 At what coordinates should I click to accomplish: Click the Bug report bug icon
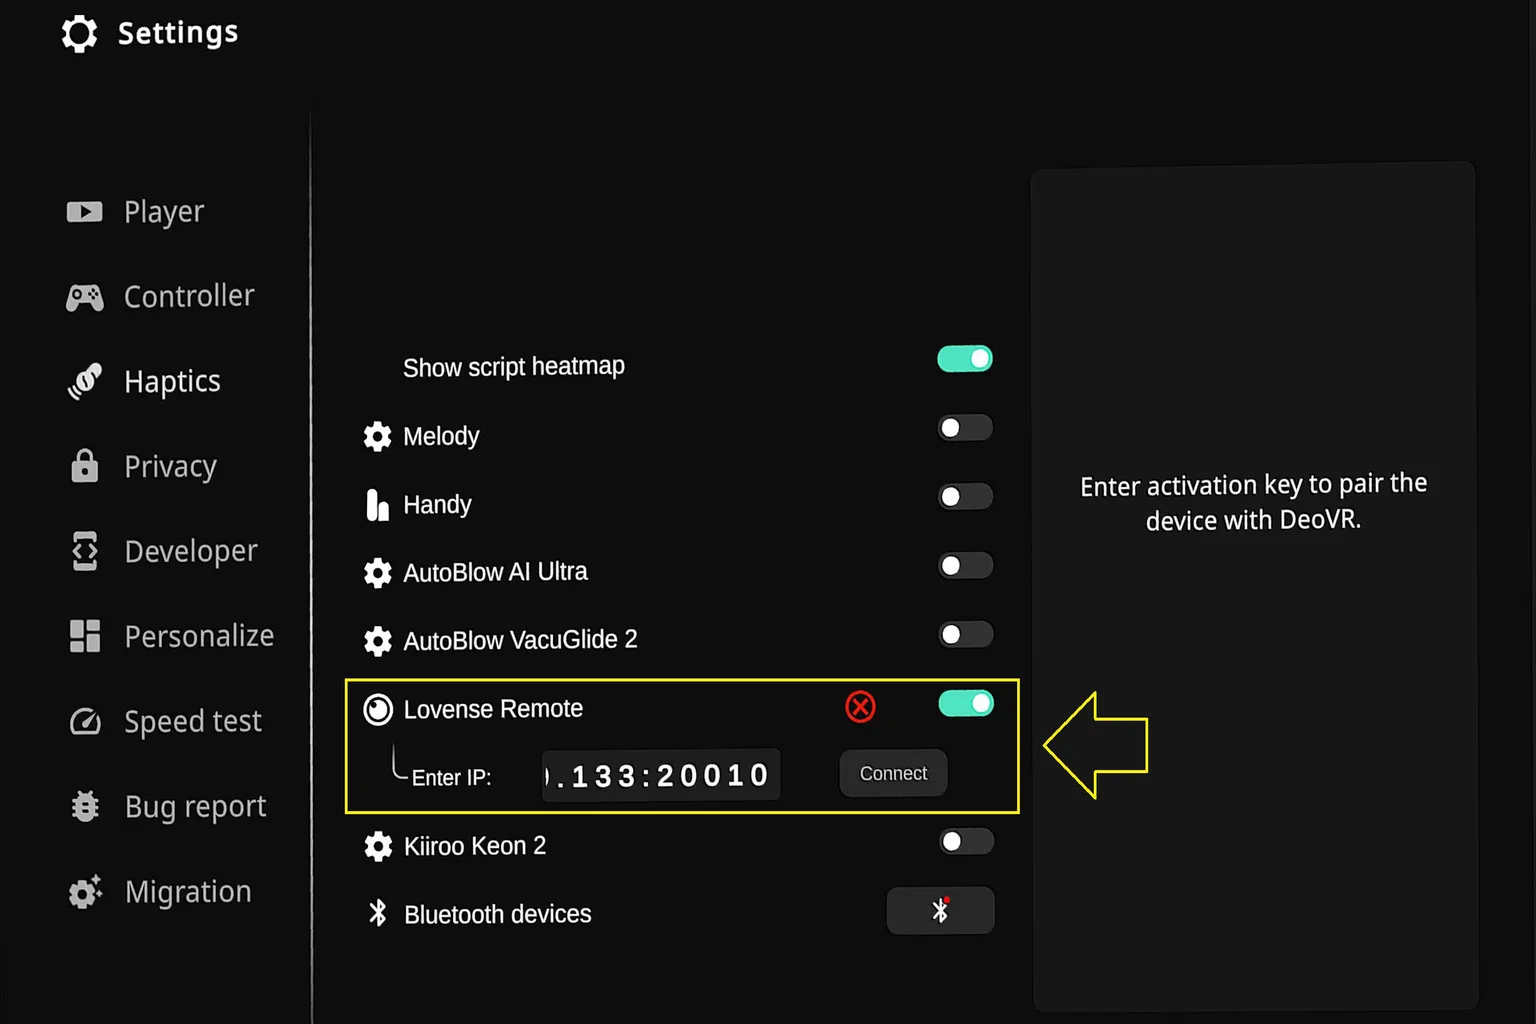pyautogui.click(x=85, y=806)
